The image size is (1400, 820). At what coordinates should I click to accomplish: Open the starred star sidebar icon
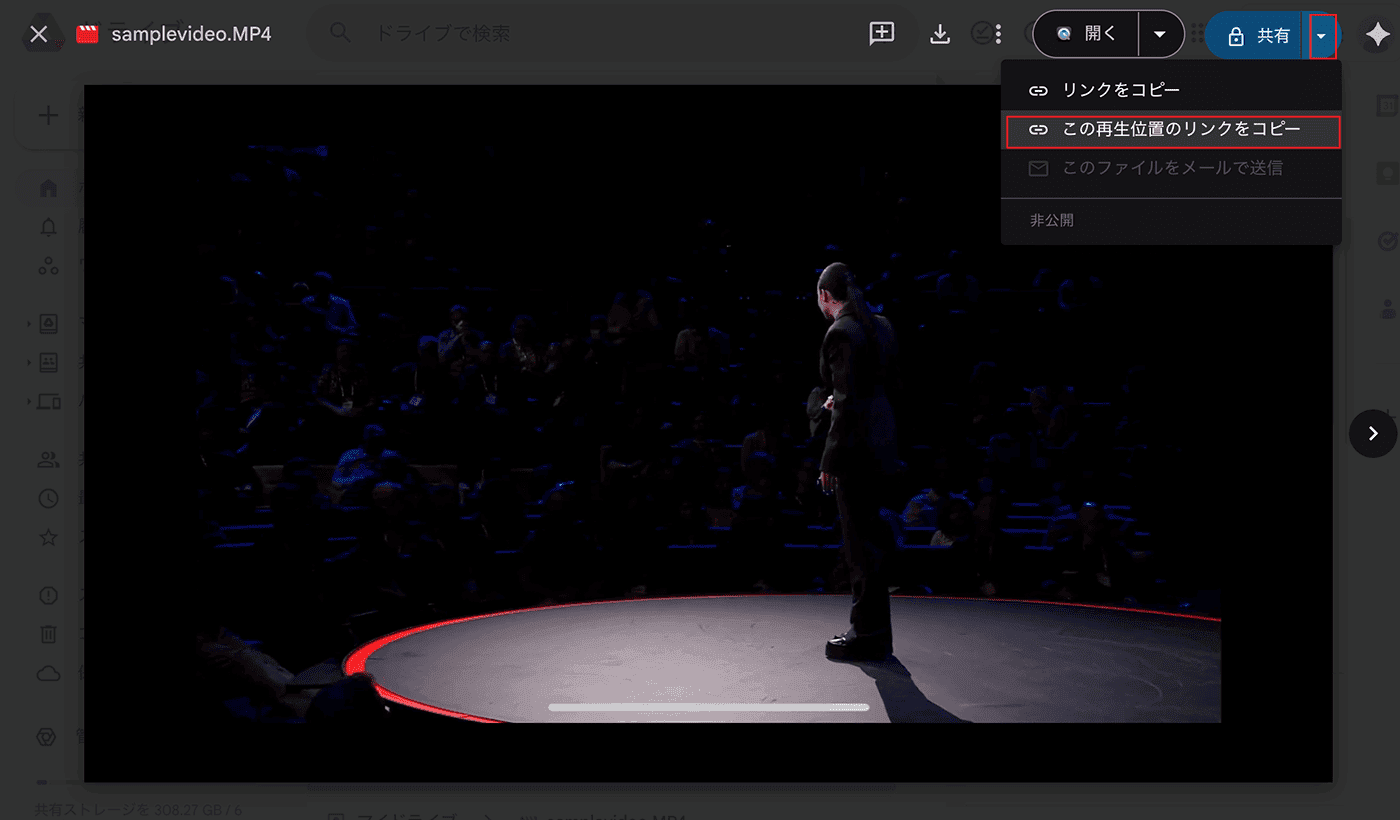48,537
